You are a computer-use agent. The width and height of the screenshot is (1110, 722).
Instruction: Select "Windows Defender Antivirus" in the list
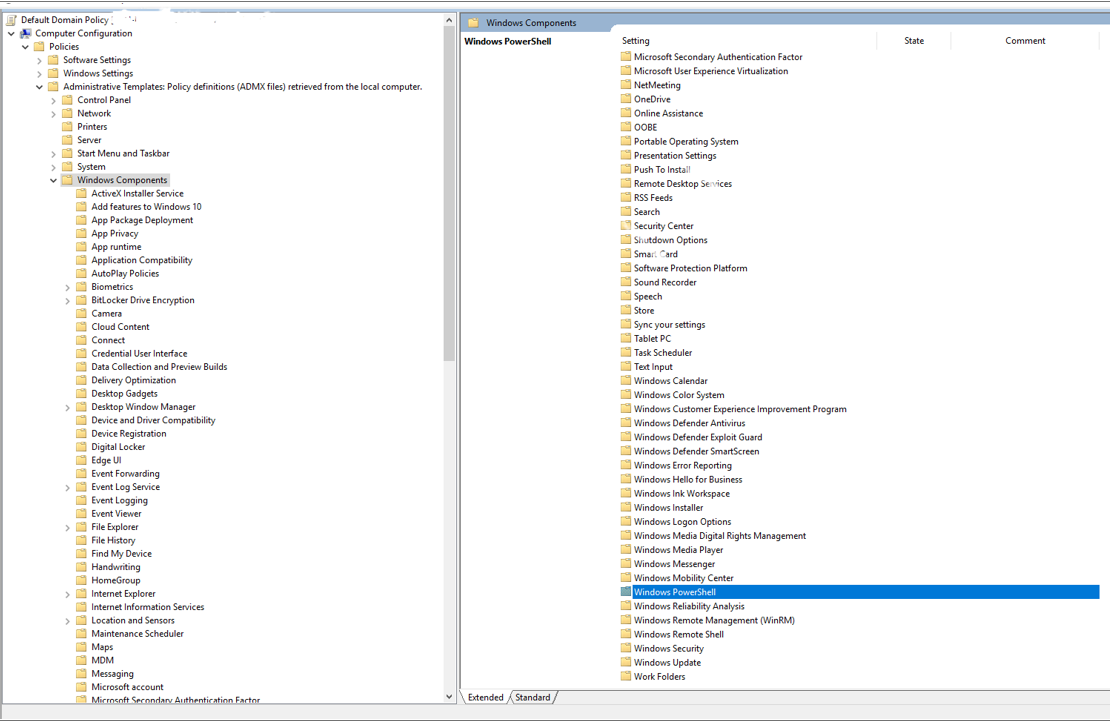(x=690, y=423)
